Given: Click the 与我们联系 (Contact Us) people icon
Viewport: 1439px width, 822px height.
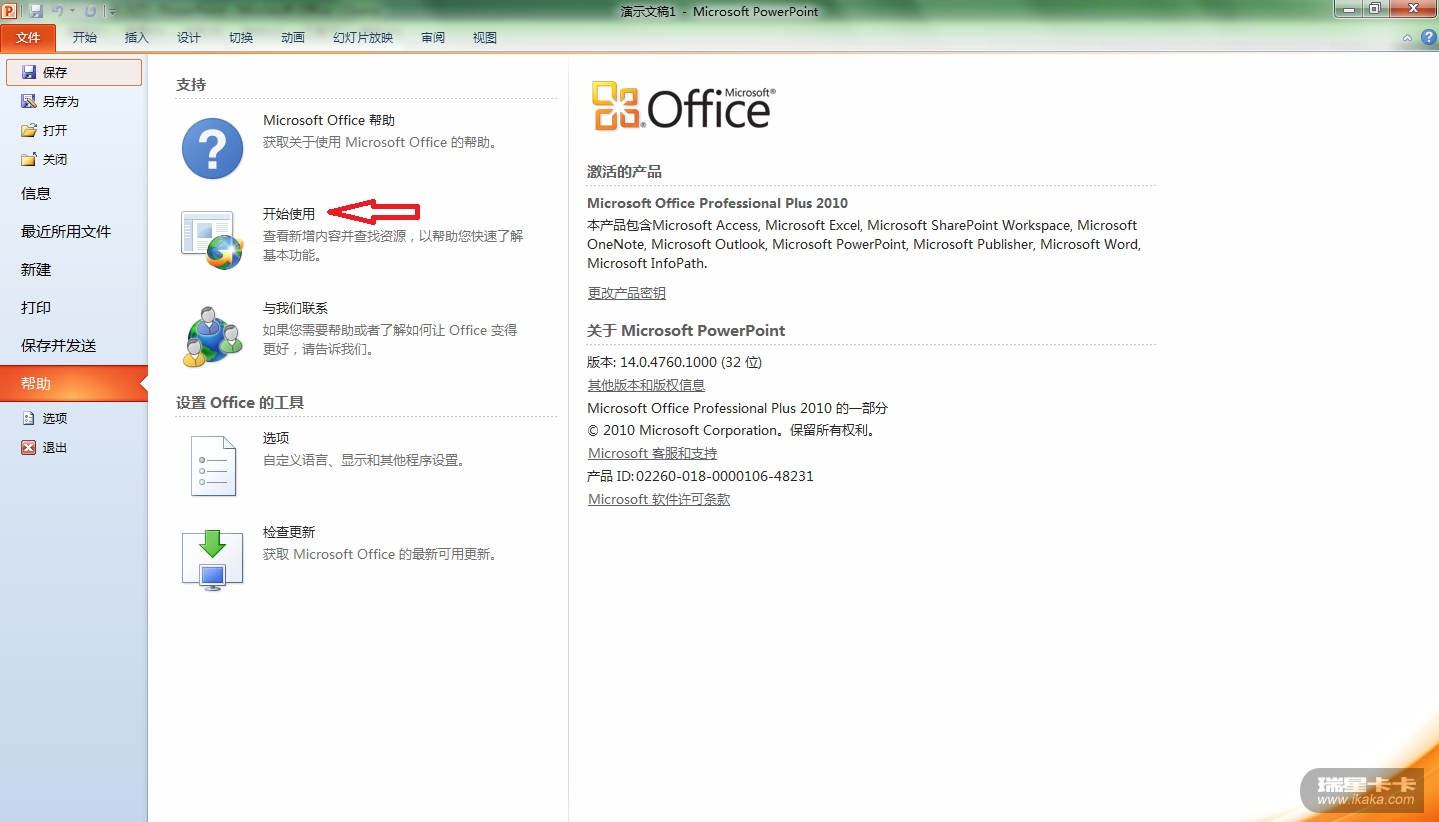Looking at the screenshot, I should pos(213,336).
